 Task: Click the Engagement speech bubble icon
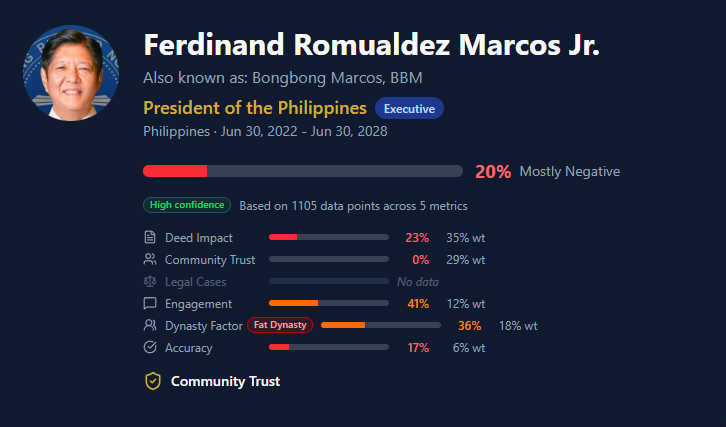[150, 304]
